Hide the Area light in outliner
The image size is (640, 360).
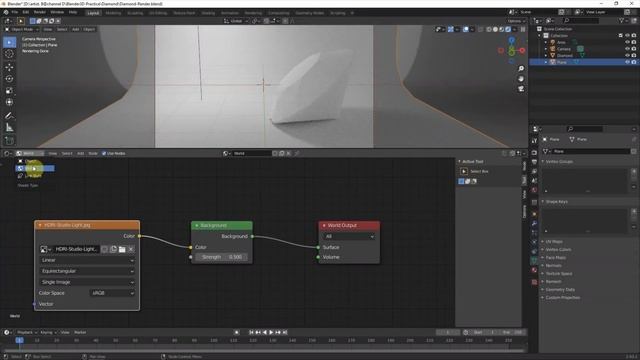627,42
